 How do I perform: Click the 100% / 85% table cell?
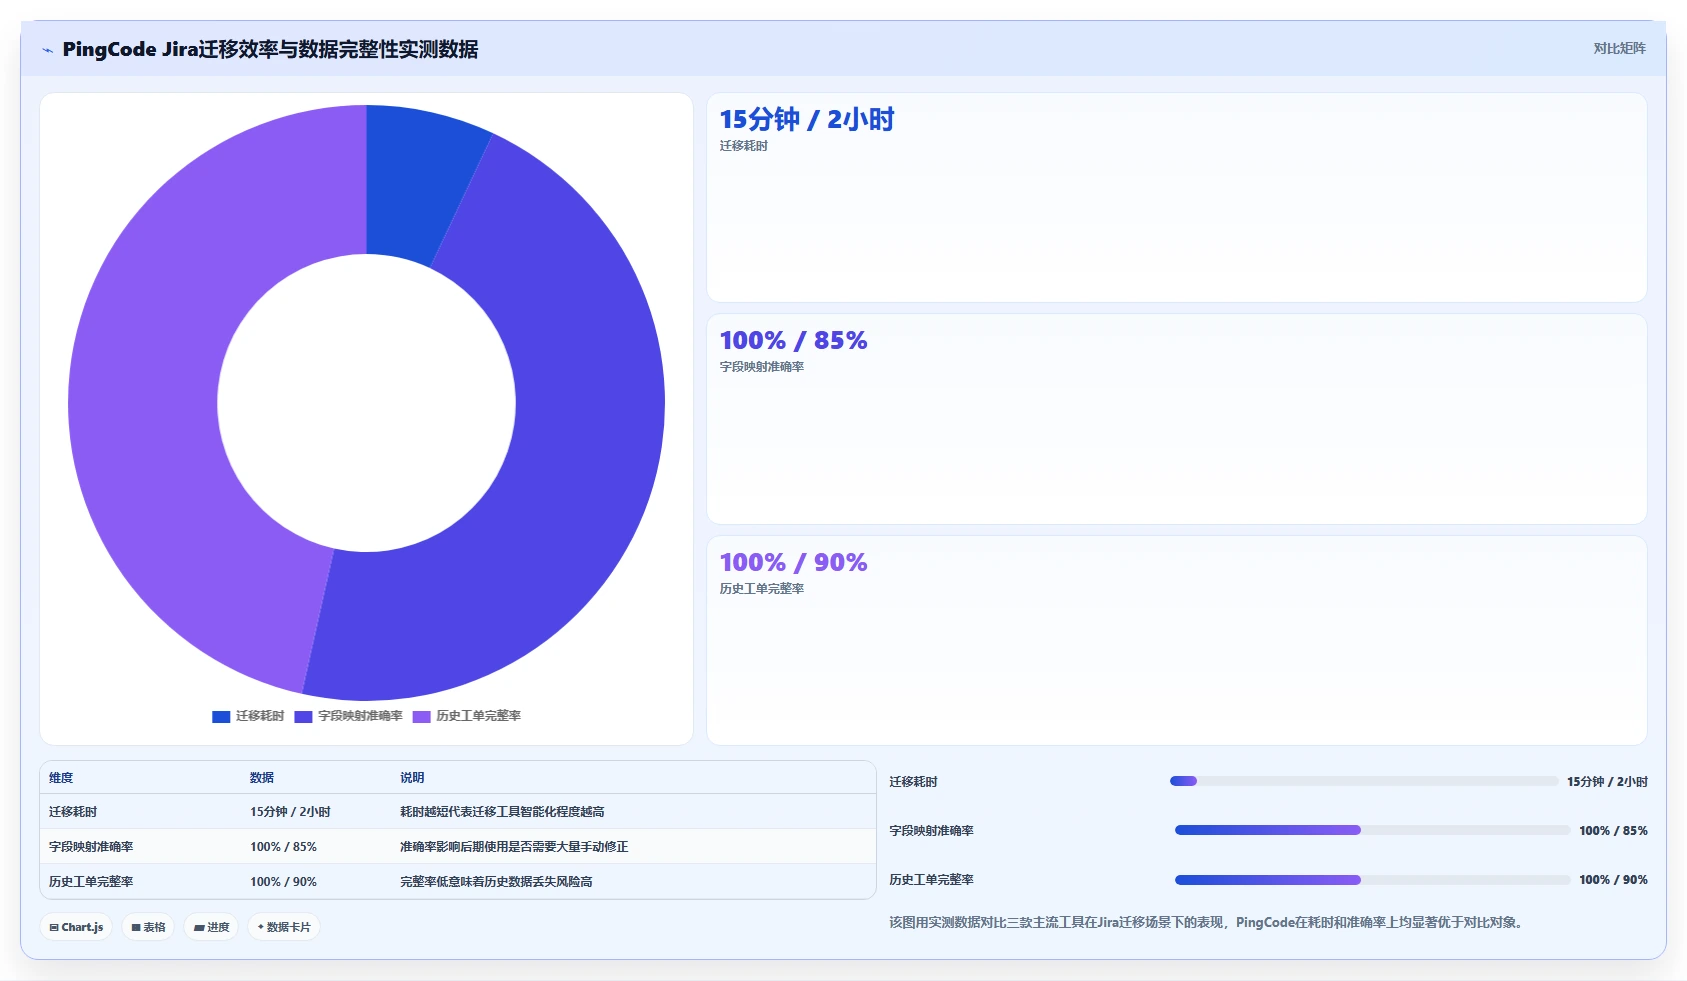click(x=283, y=847)
